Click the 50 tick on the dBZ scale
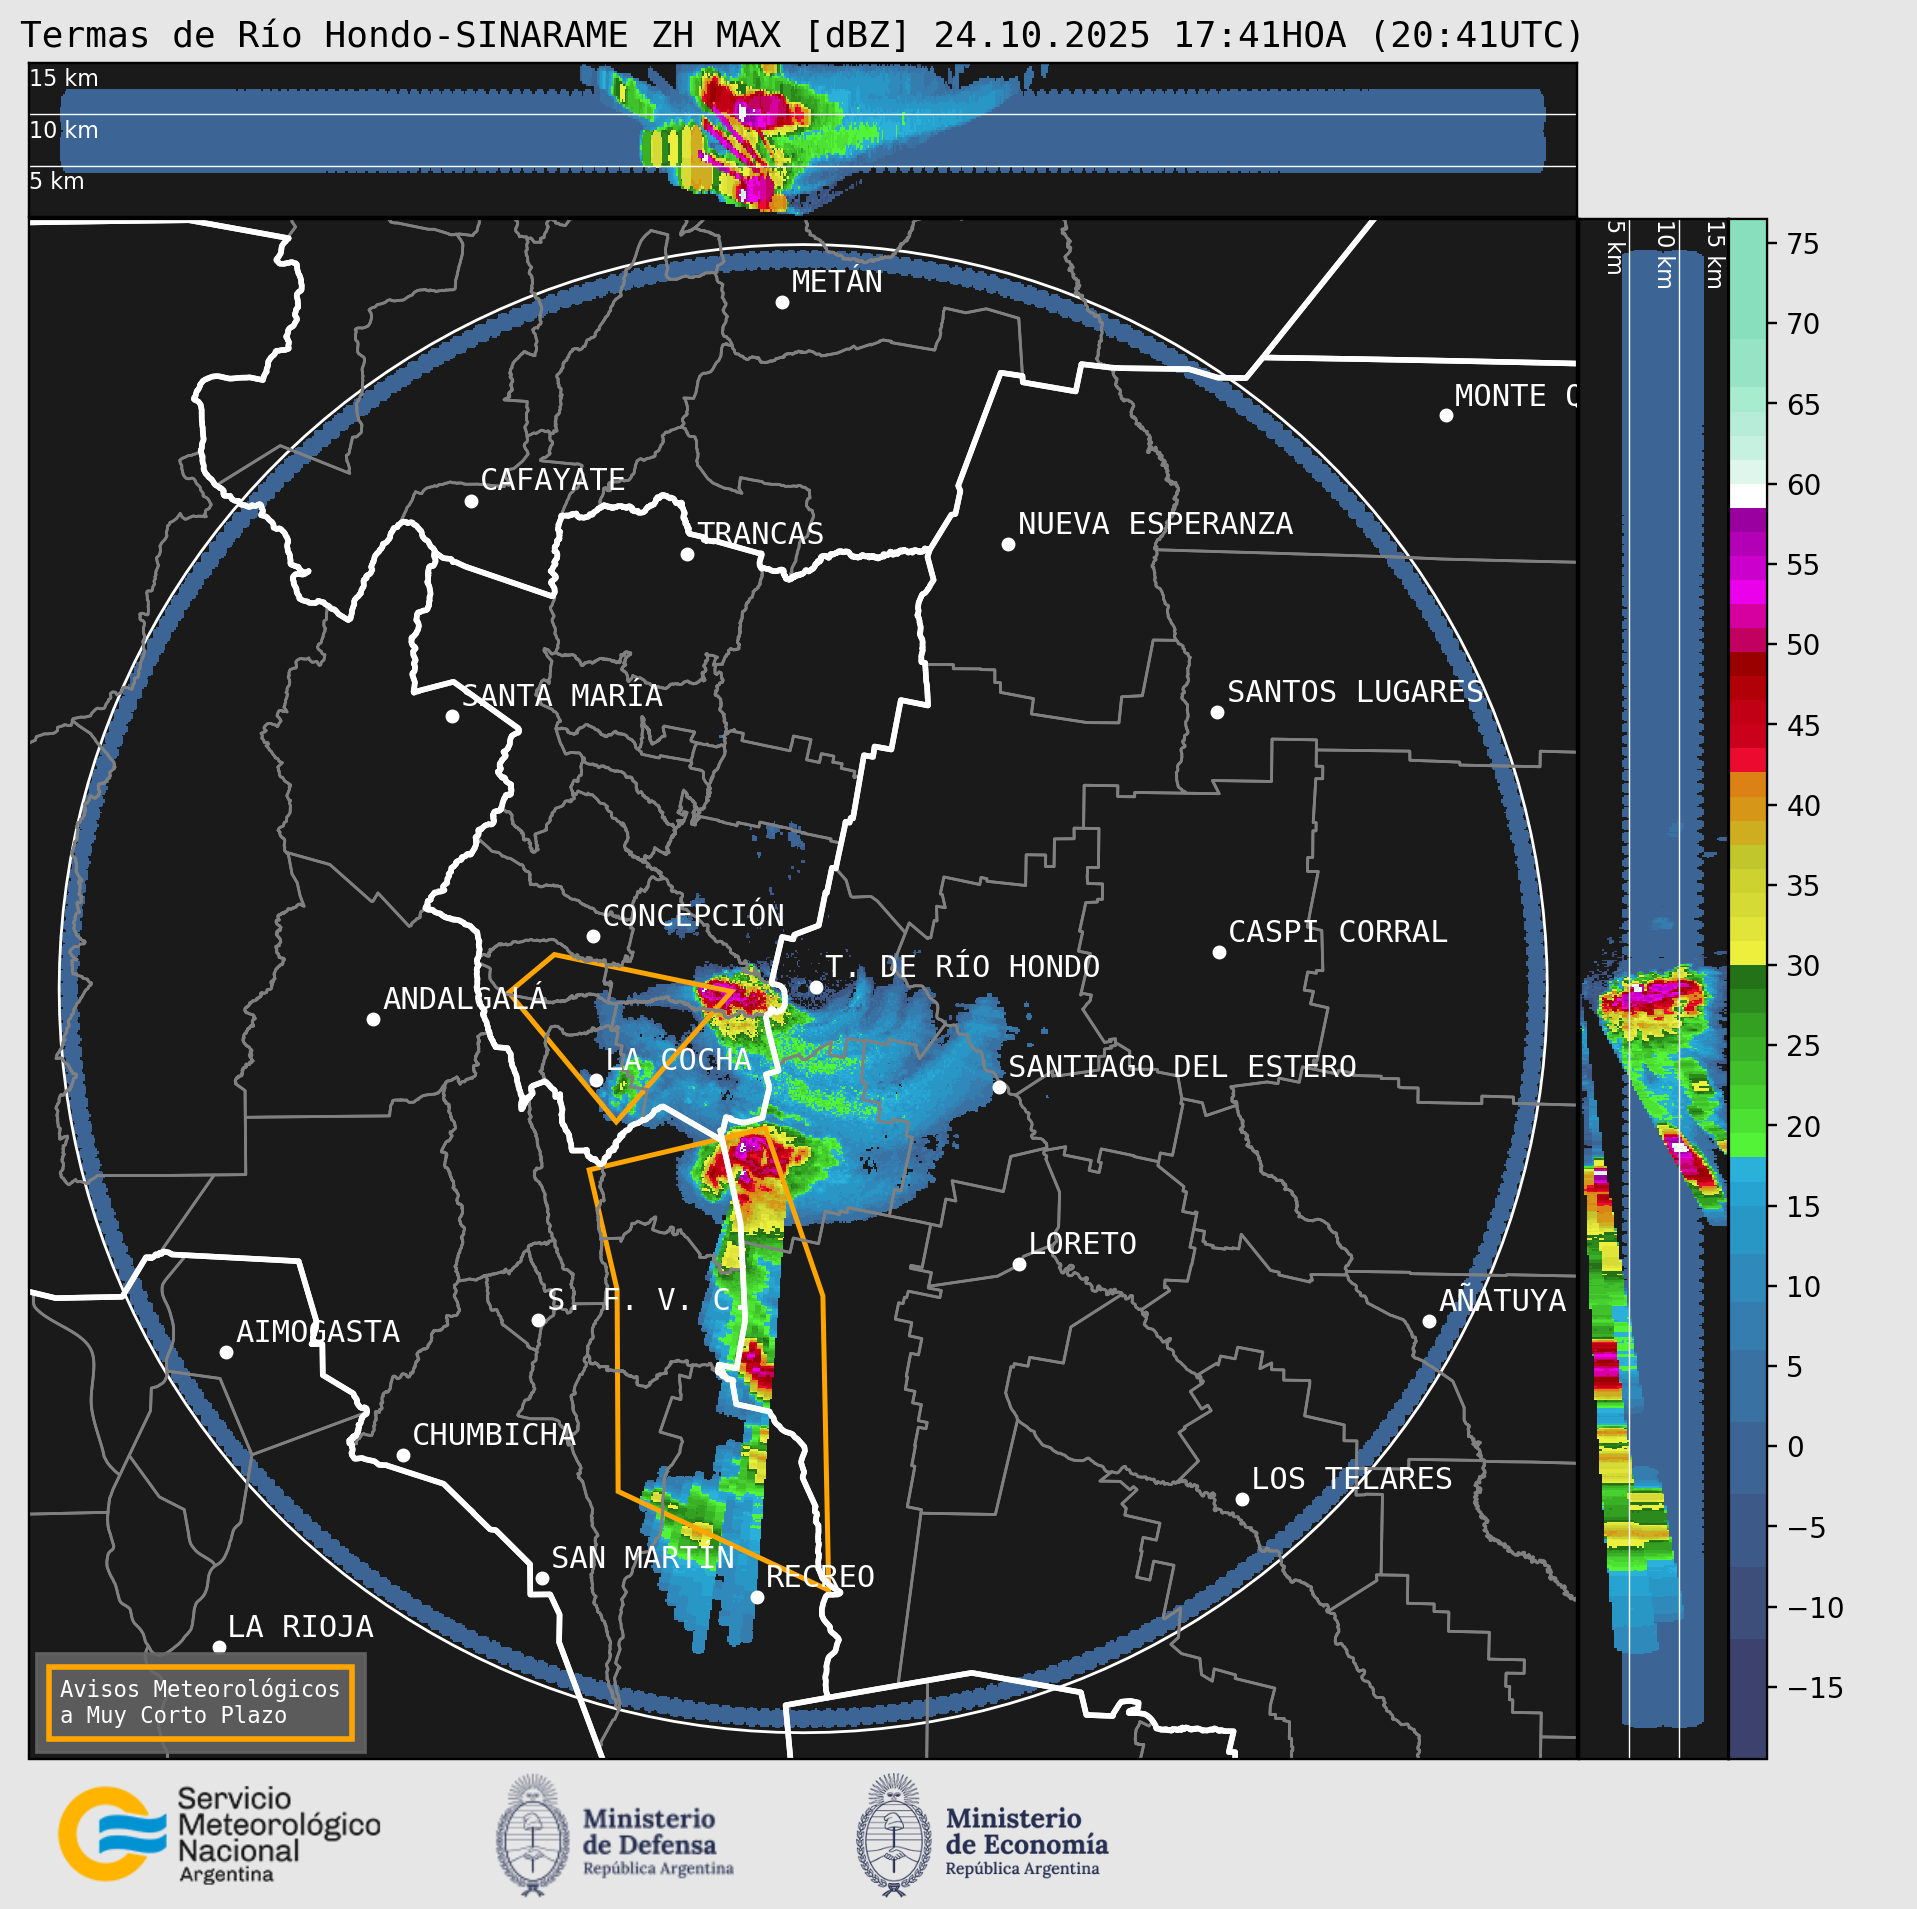This screenshot has height=1909, width=1917. pyautogui.click(x=1803, y=645)
